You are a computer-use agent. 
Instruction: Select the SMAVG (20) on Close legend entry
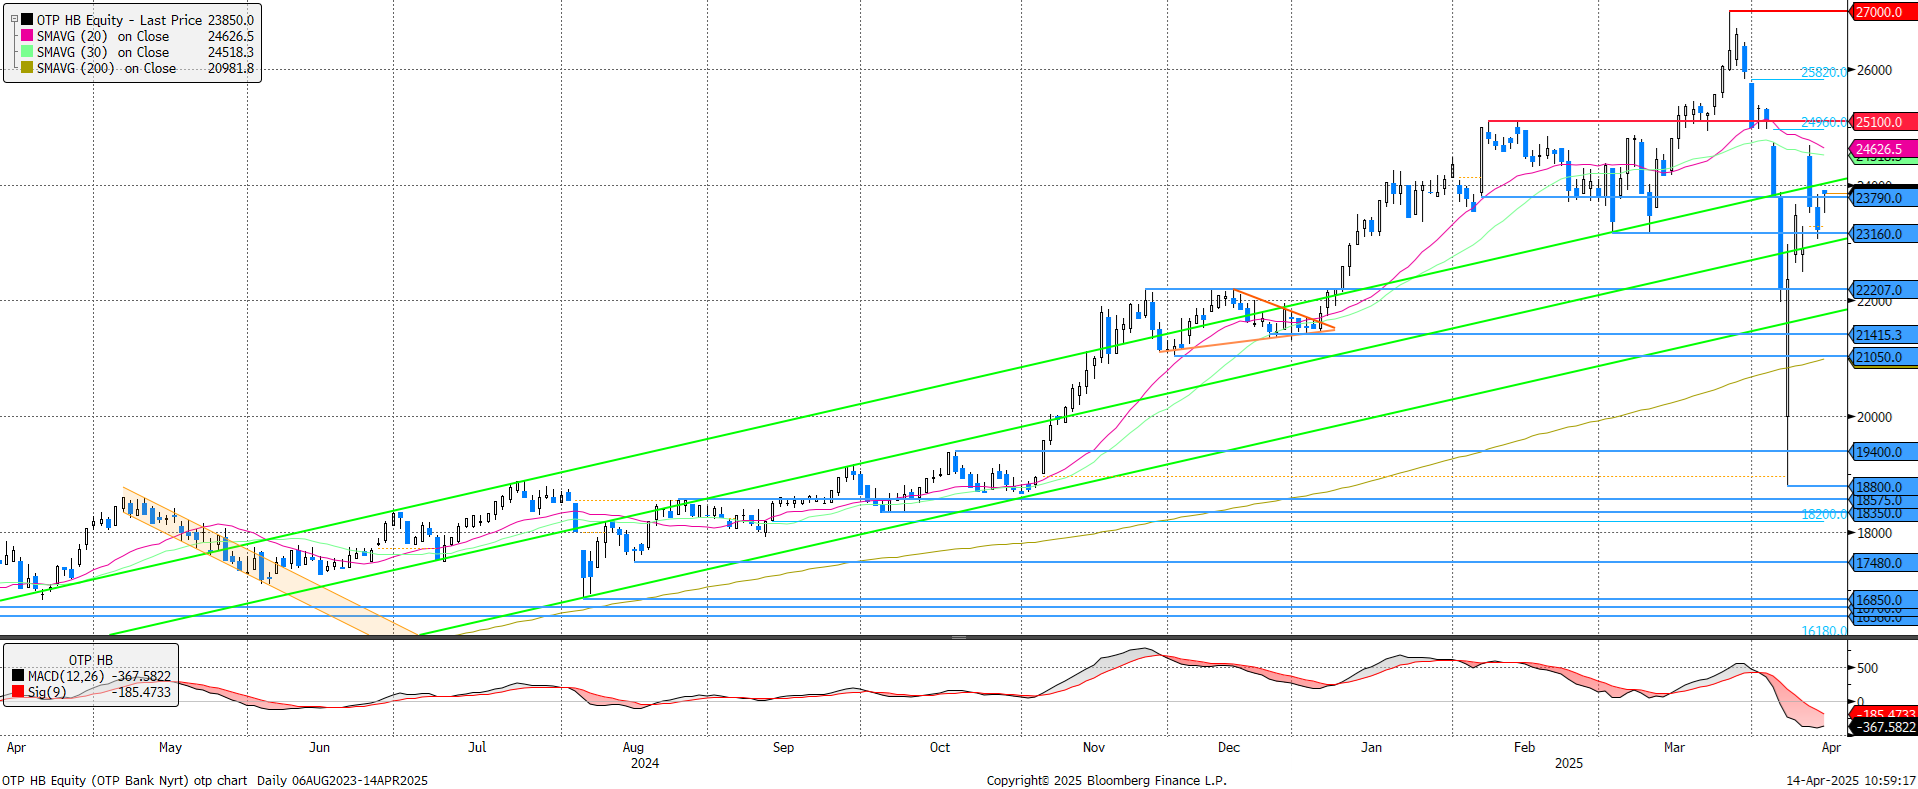[x=102, y=36]
